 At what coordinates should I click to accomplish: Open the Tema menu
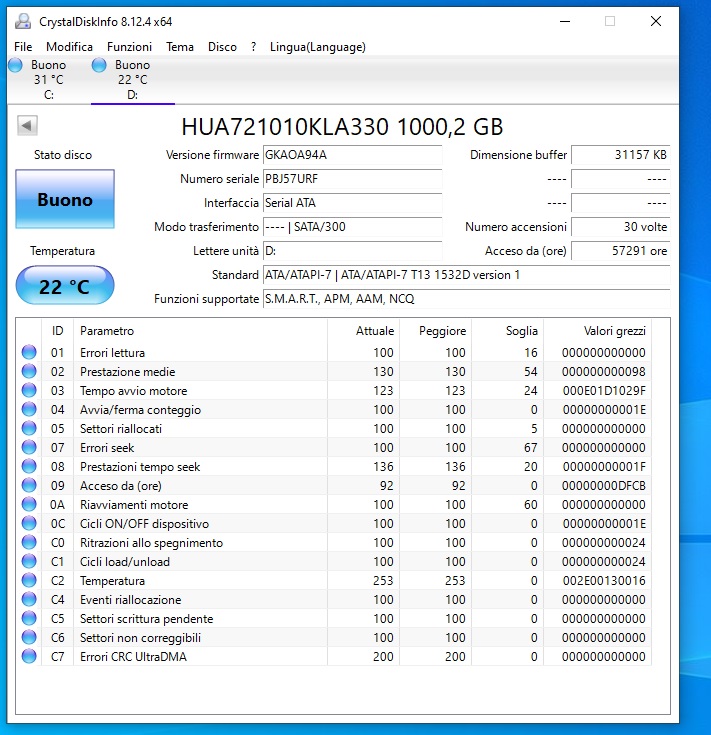[180, 47]
